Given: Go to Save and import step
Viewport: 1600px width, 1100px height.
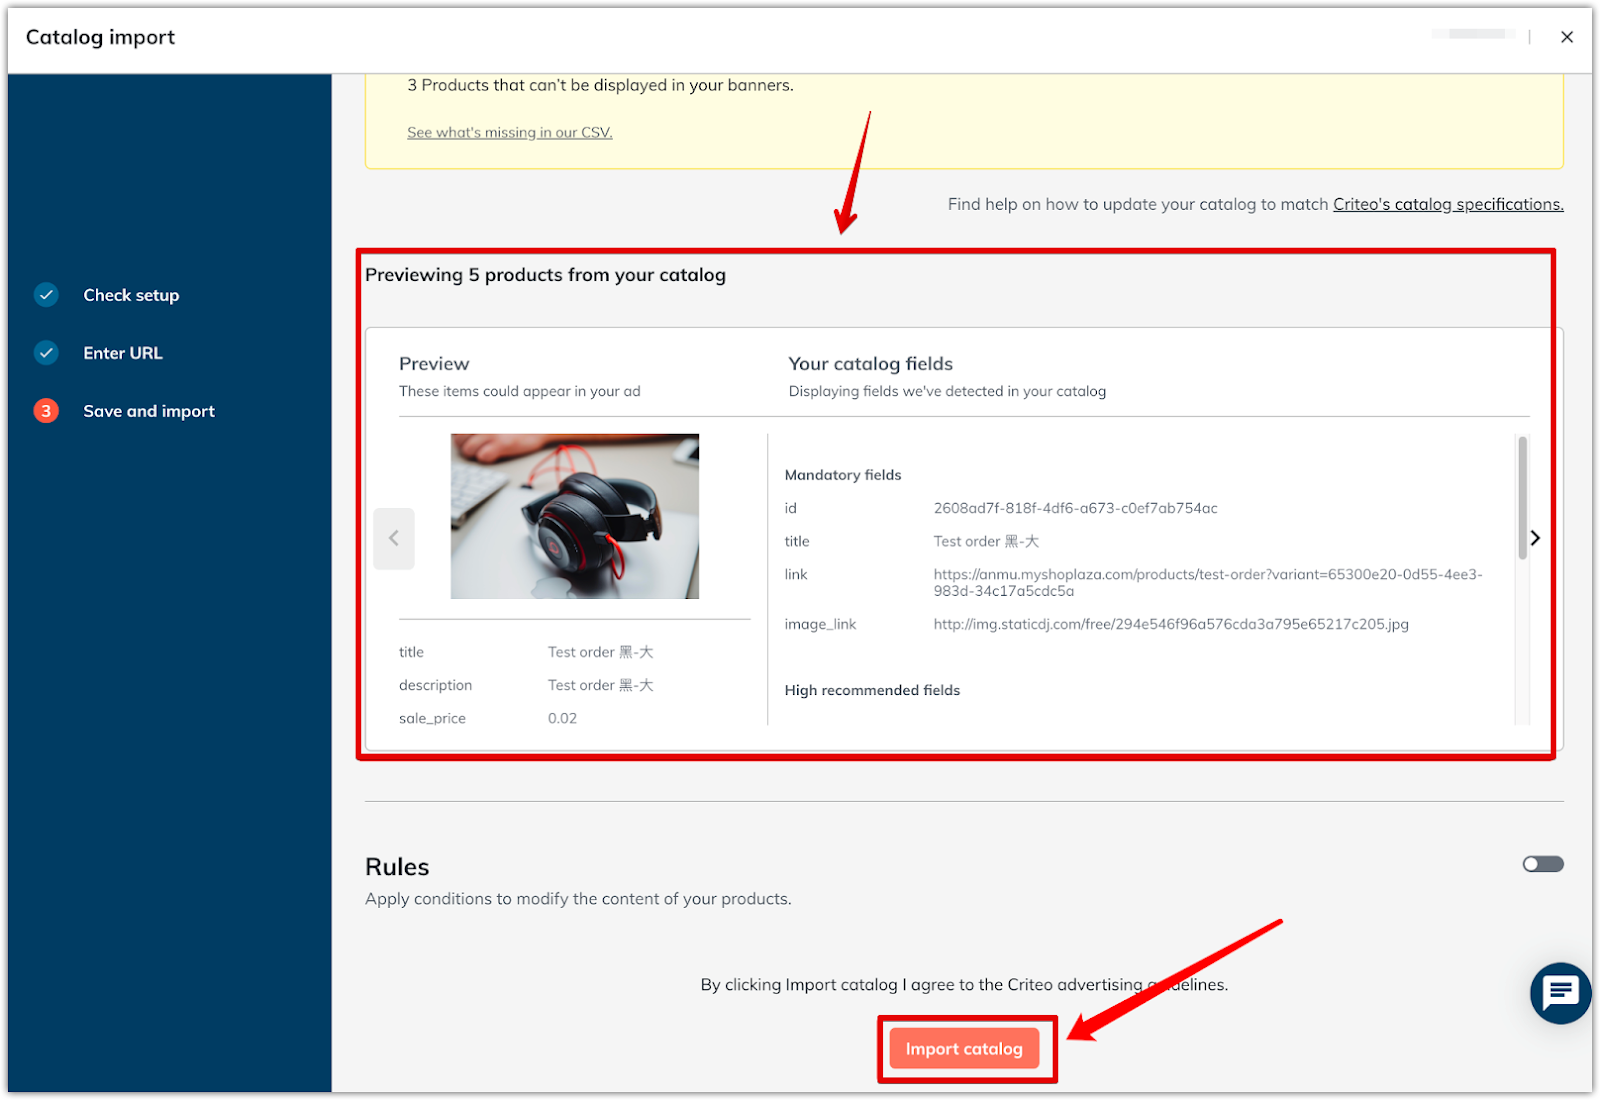Looking at the screenshot, I should click(149, 411).
